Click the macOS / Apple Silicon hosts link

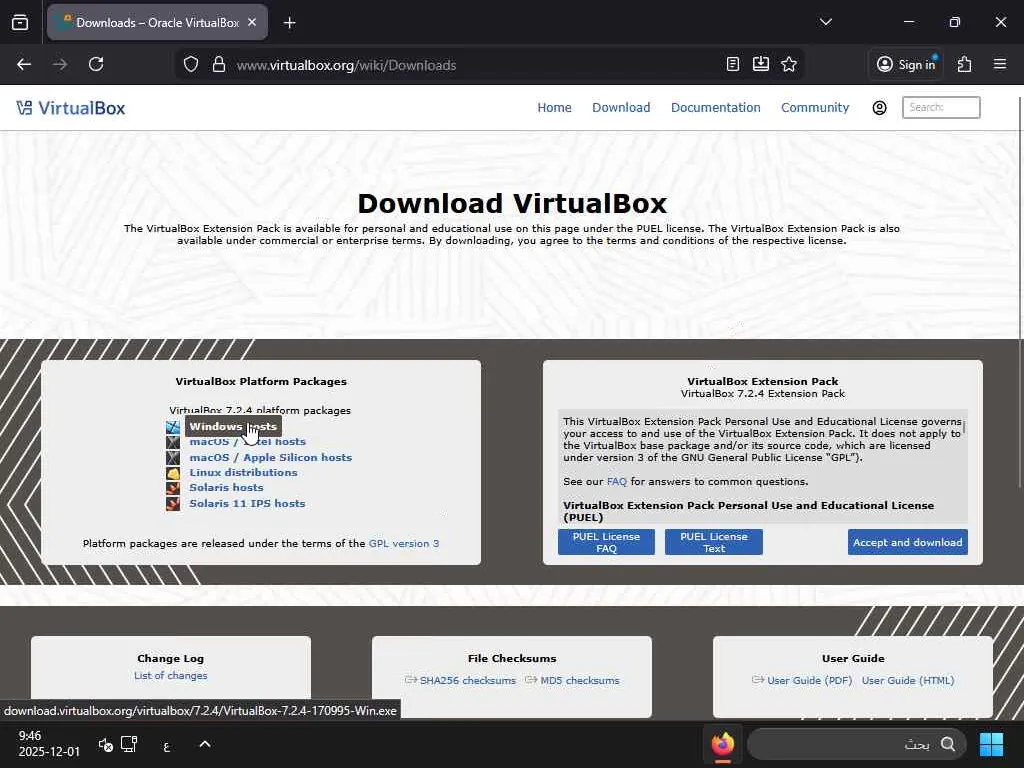tap(270, 457)
